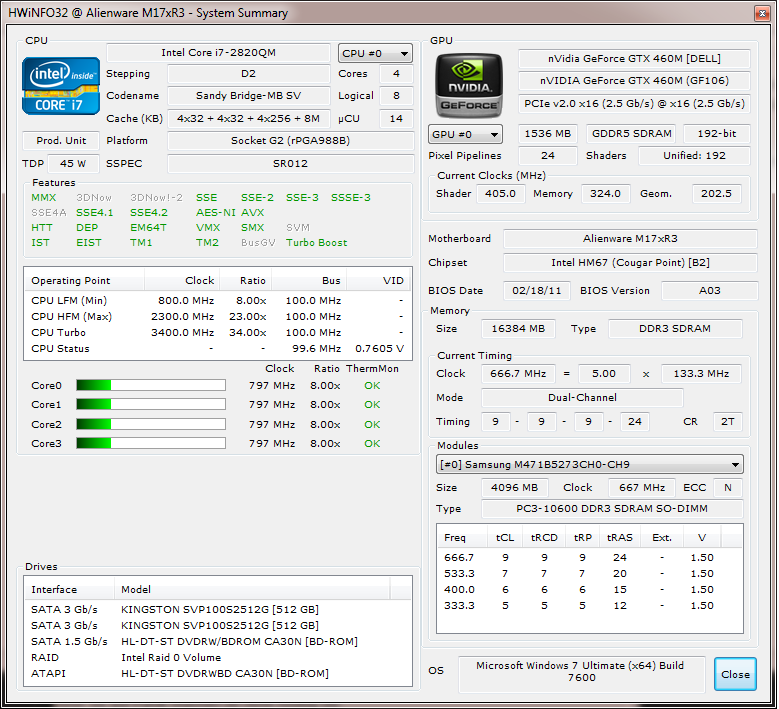Click the 666.7 MHz memory clock field
This screenshot has height=709, width=779.
tap(518, 374)
